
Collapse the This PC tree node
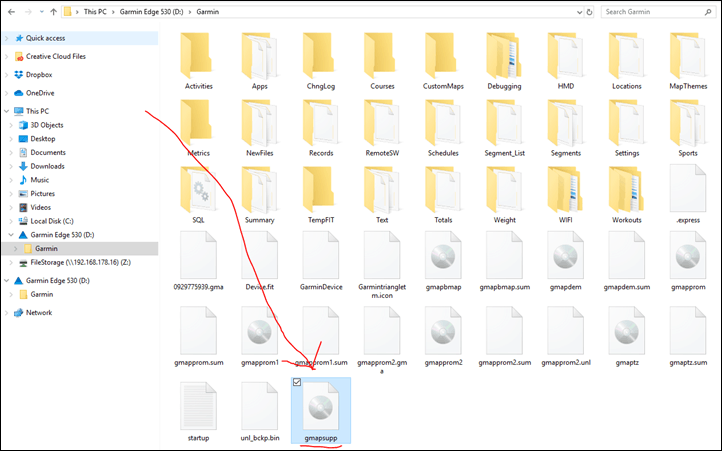[x=6, y=111]
